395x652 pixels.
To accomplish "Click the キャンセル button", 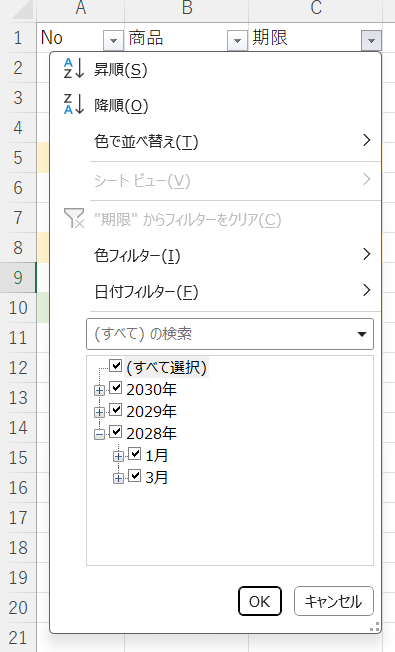I will coord(333,601).
